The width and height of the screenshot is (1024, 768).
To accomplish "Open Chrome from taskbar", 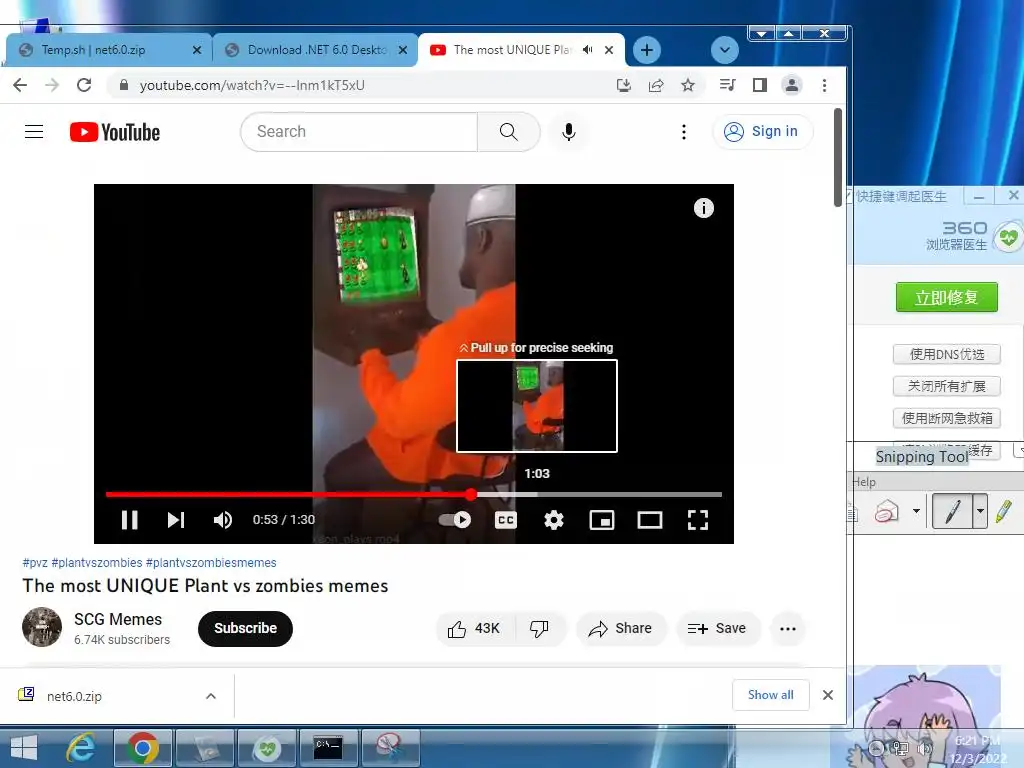I will [143, 748].
